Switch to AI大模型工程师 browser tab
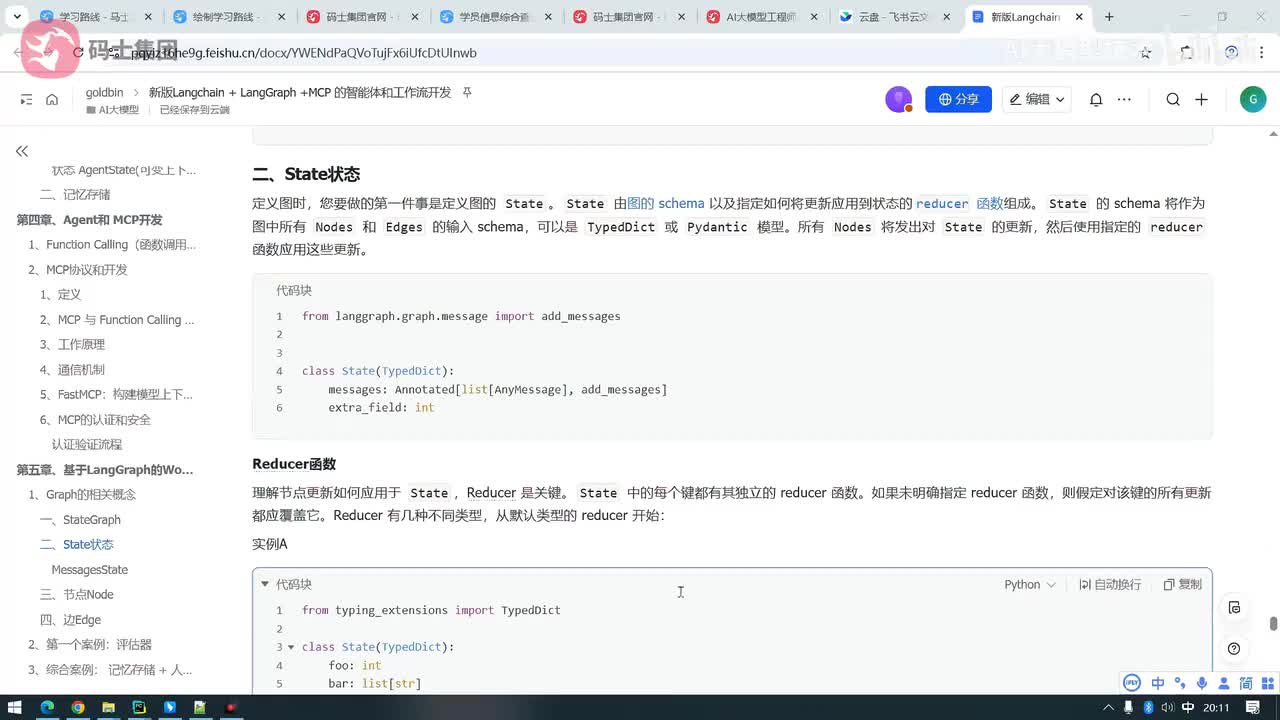The image size is (1280, 720). (762, 17)
